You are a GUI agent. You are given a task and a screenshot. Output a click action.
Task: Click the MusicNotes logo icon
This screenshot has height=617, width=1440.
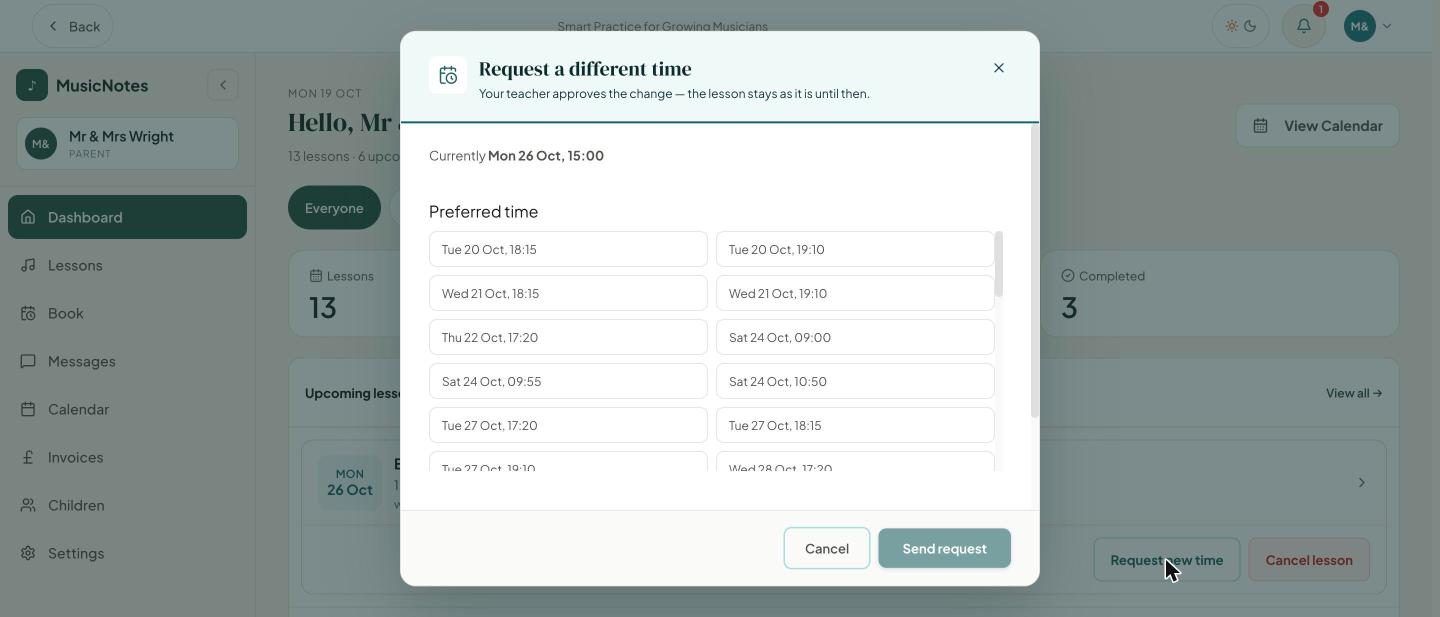32,85
